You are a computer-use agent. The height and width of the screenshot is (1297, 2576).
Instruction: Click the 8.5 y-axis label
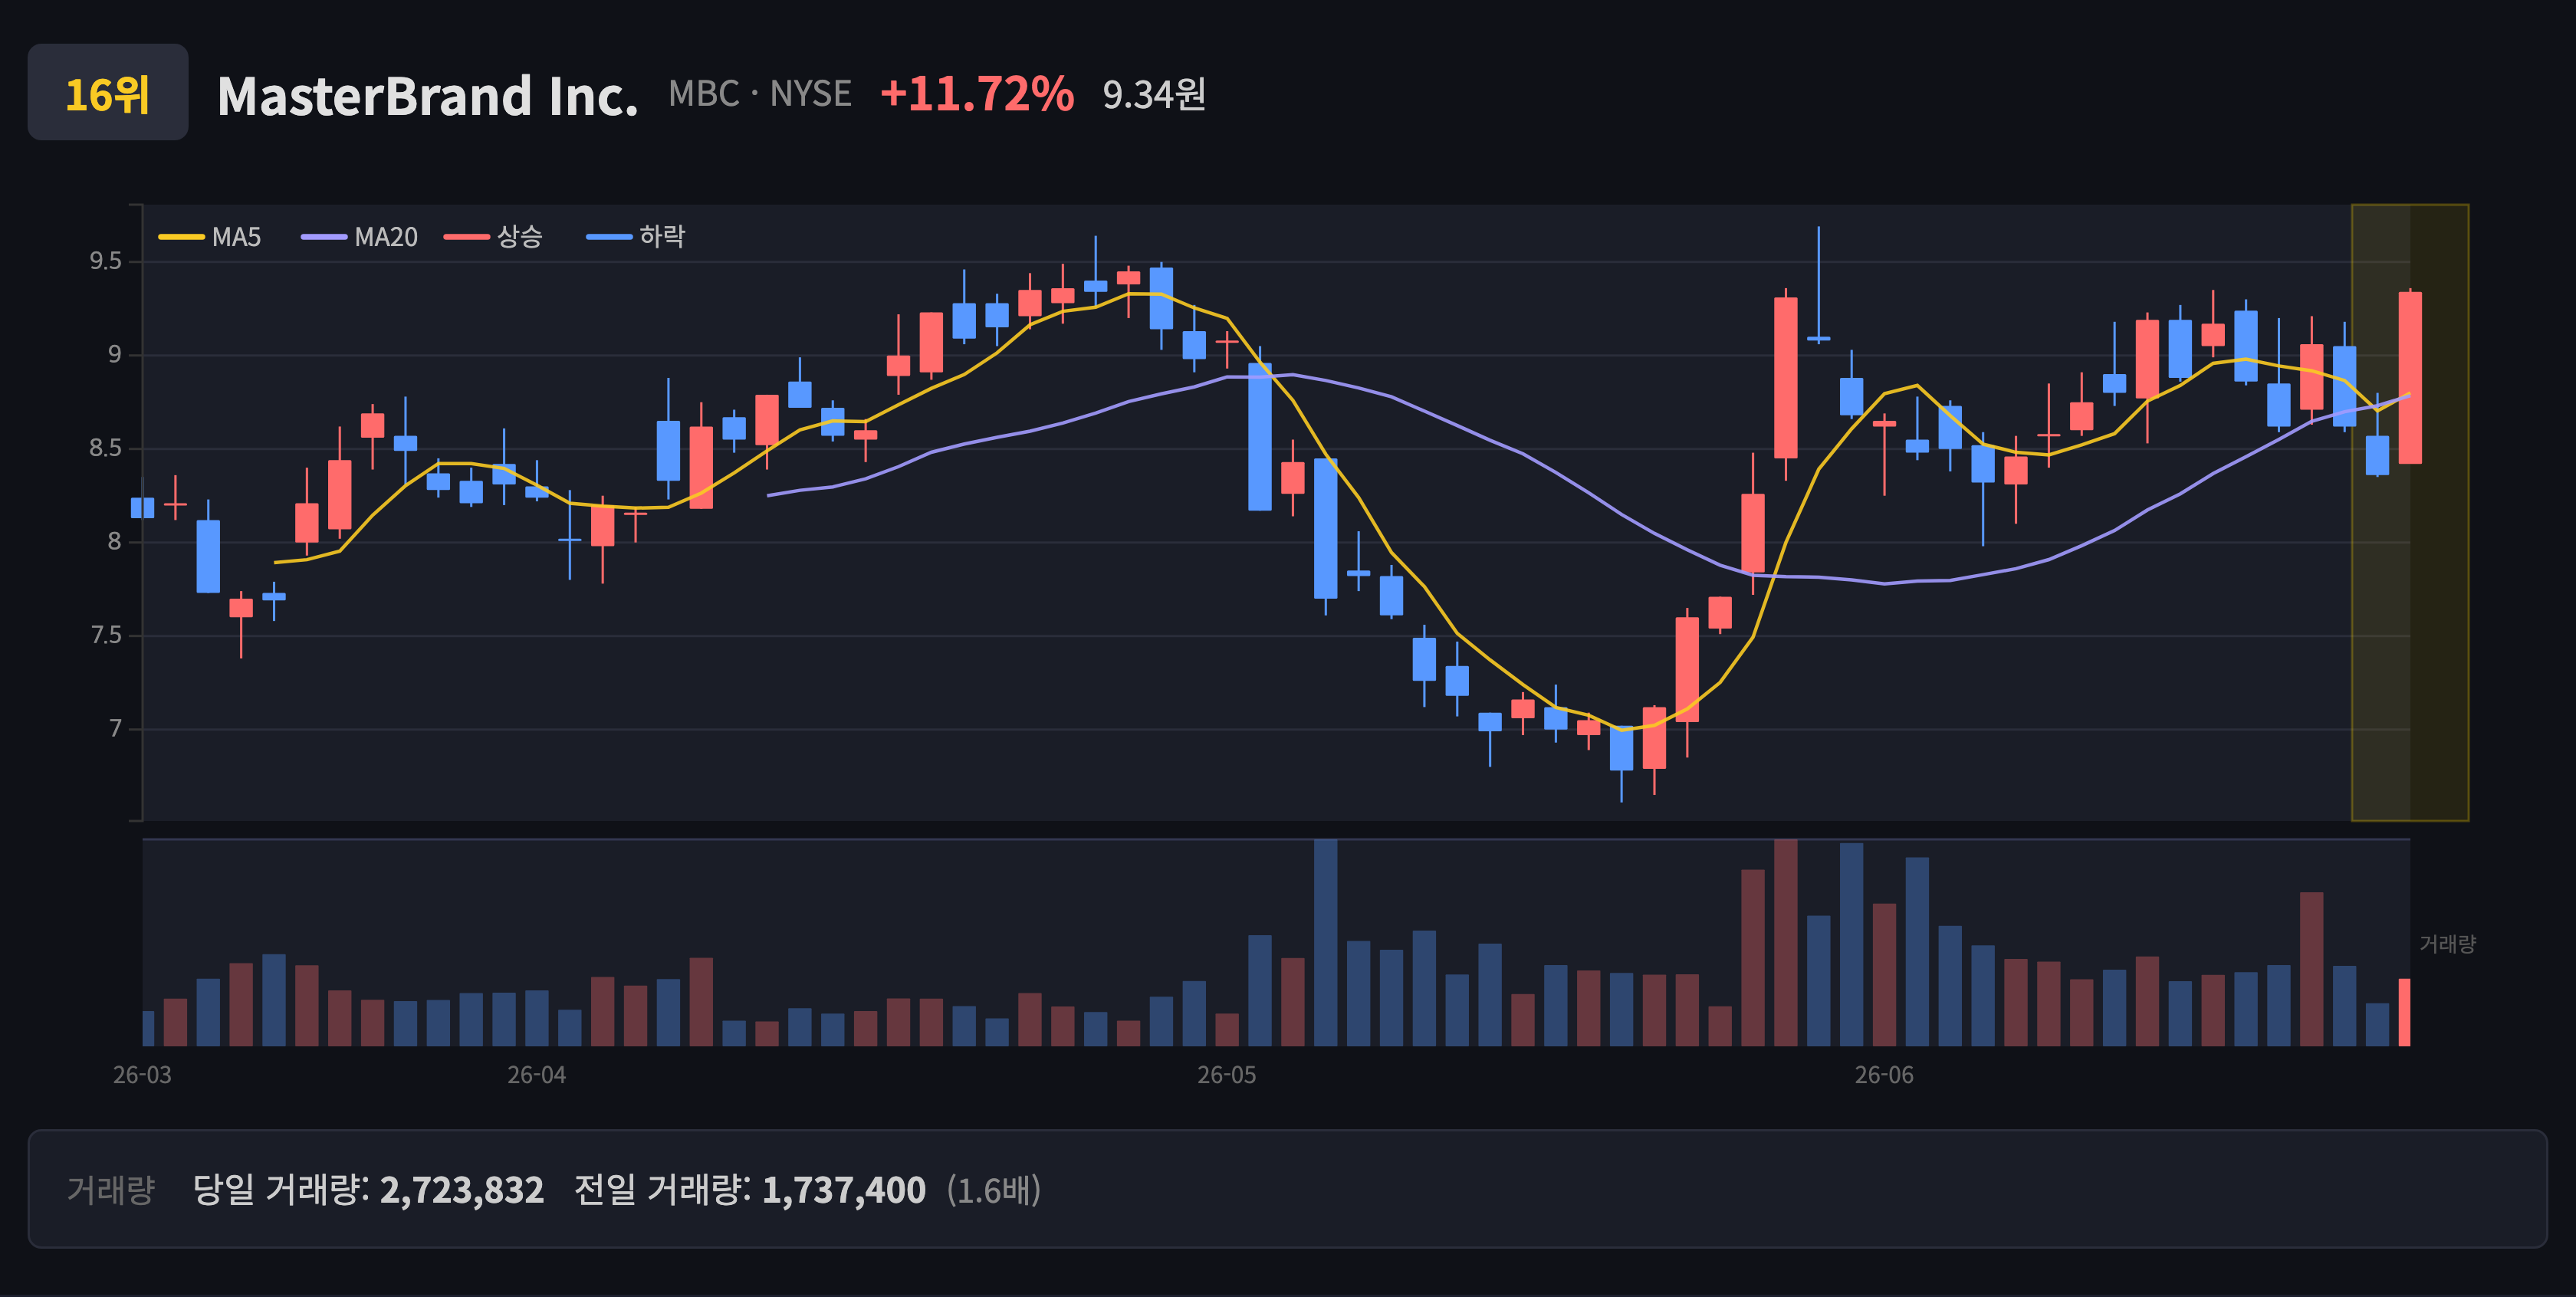click(x=105, y=448)
